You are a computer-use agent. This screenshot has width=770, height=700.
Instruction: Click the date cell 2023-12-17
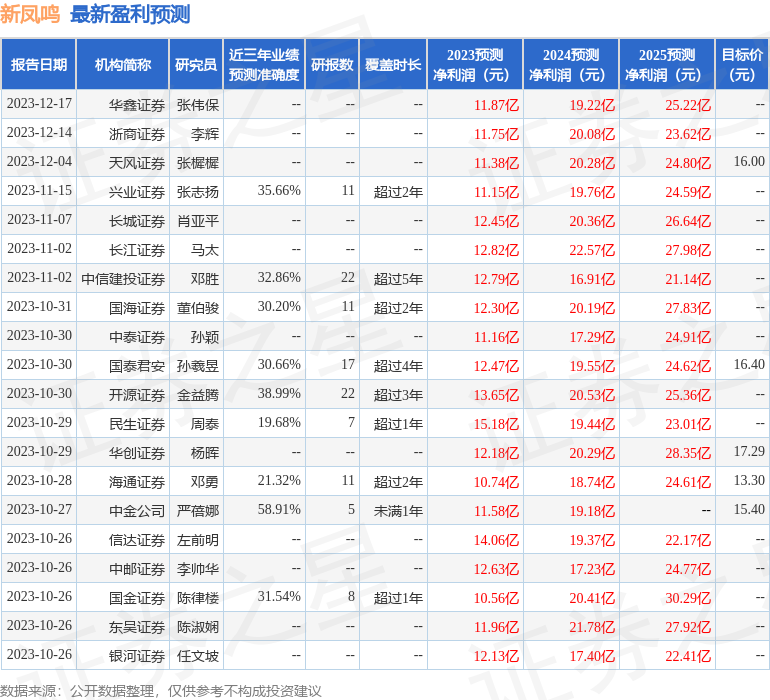tap(39, 103)
